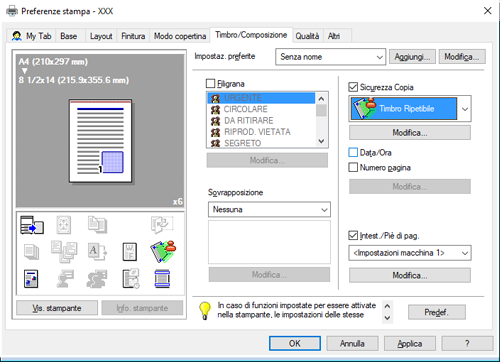Click the Annulla button
The height and width of the screenshot is (362, 500).
point(352,343)
